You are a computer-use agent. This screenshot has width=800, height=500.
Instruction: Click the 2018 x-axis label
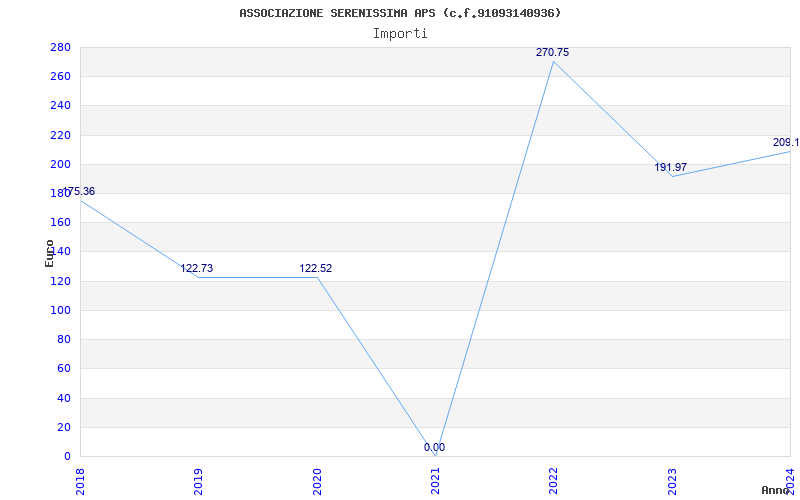[x=80, y=482]
